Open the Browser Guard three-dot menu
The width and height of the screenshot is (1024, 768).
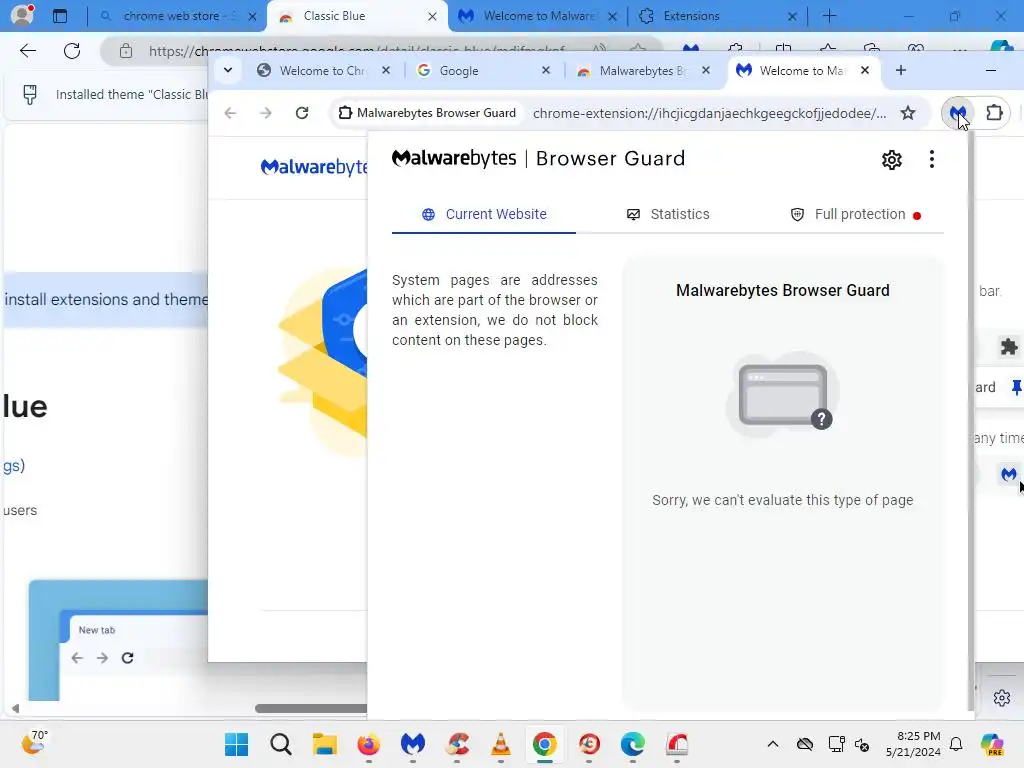point(931,159)
